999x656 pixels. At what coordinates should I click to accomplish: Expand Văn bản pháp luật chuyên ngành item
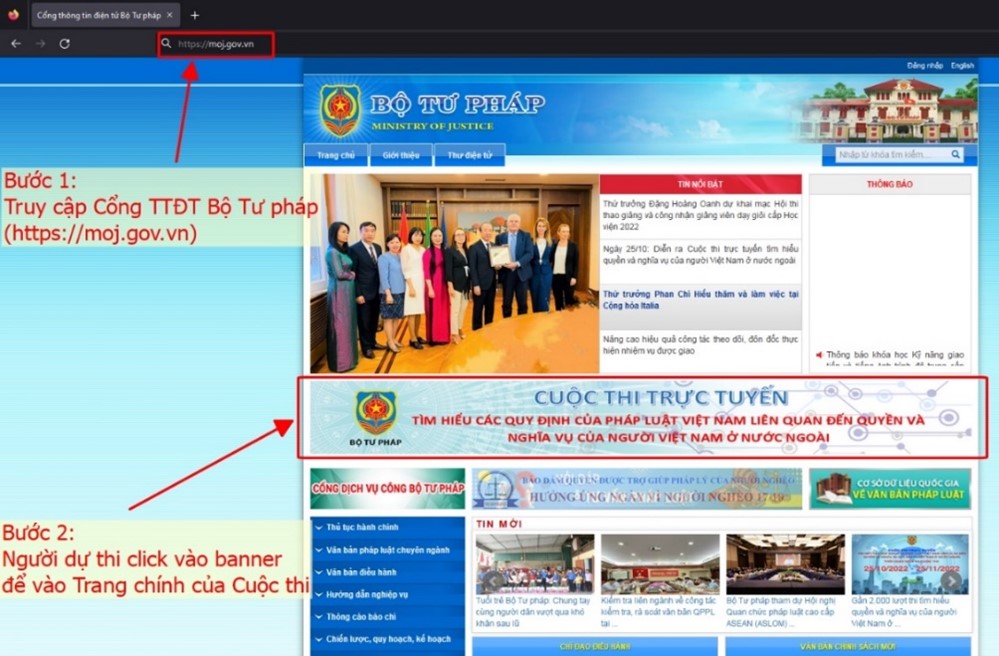pos(386,550)
